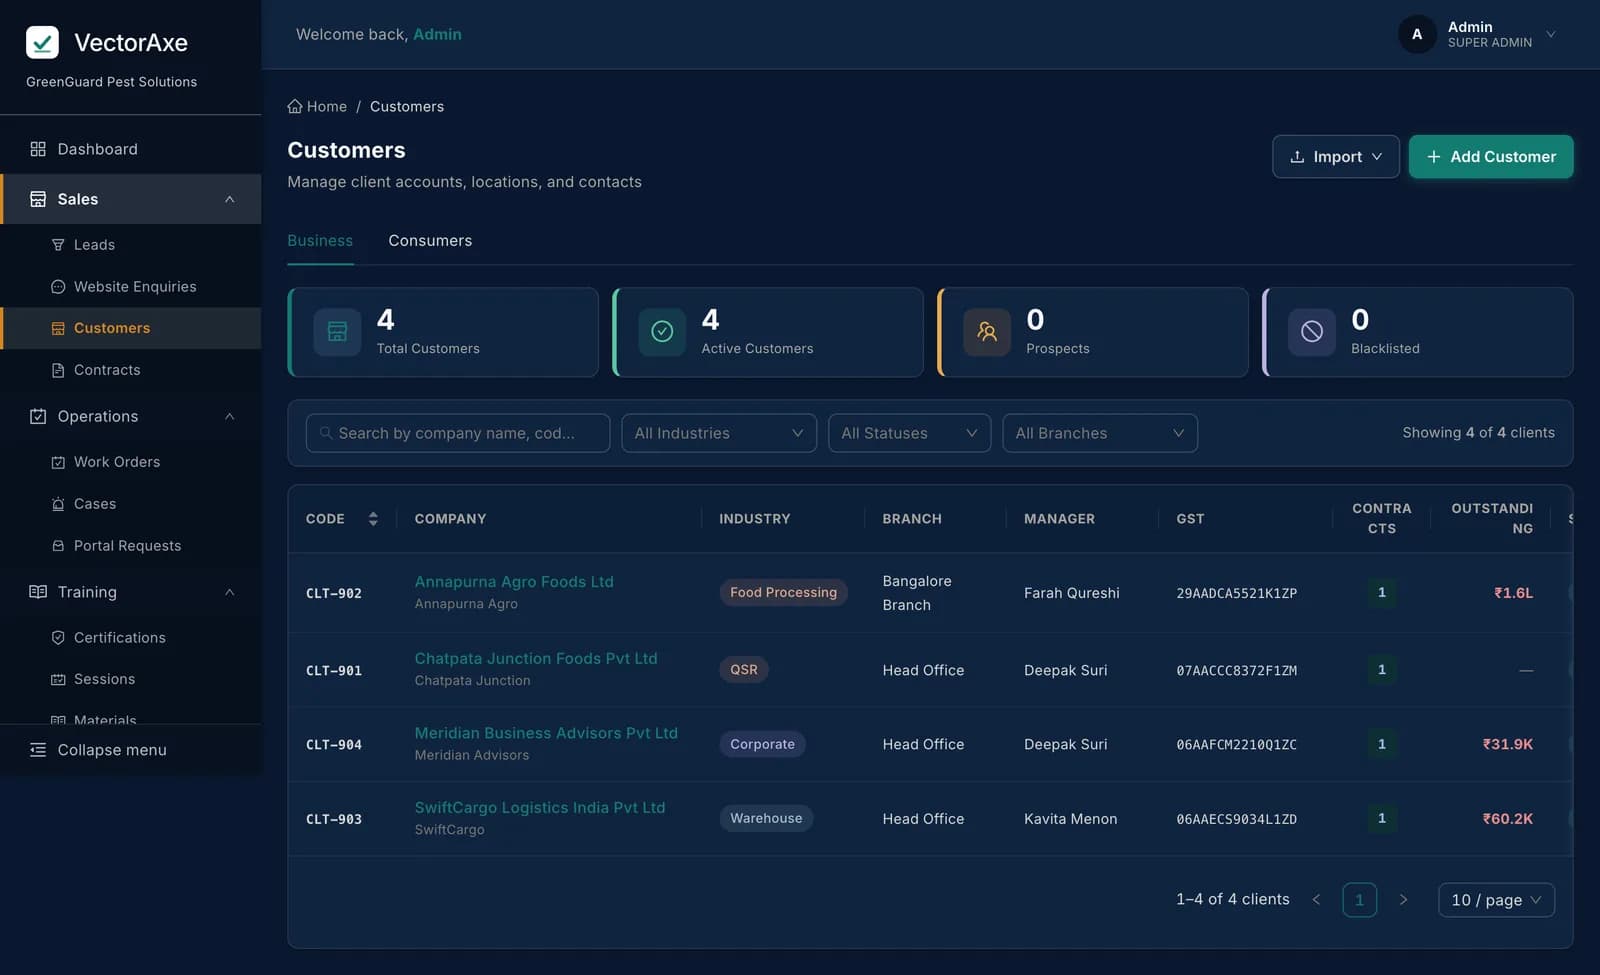1600x975 pixels.
Task: Go to previous page arrow
Action: [x=1316, y=900]
